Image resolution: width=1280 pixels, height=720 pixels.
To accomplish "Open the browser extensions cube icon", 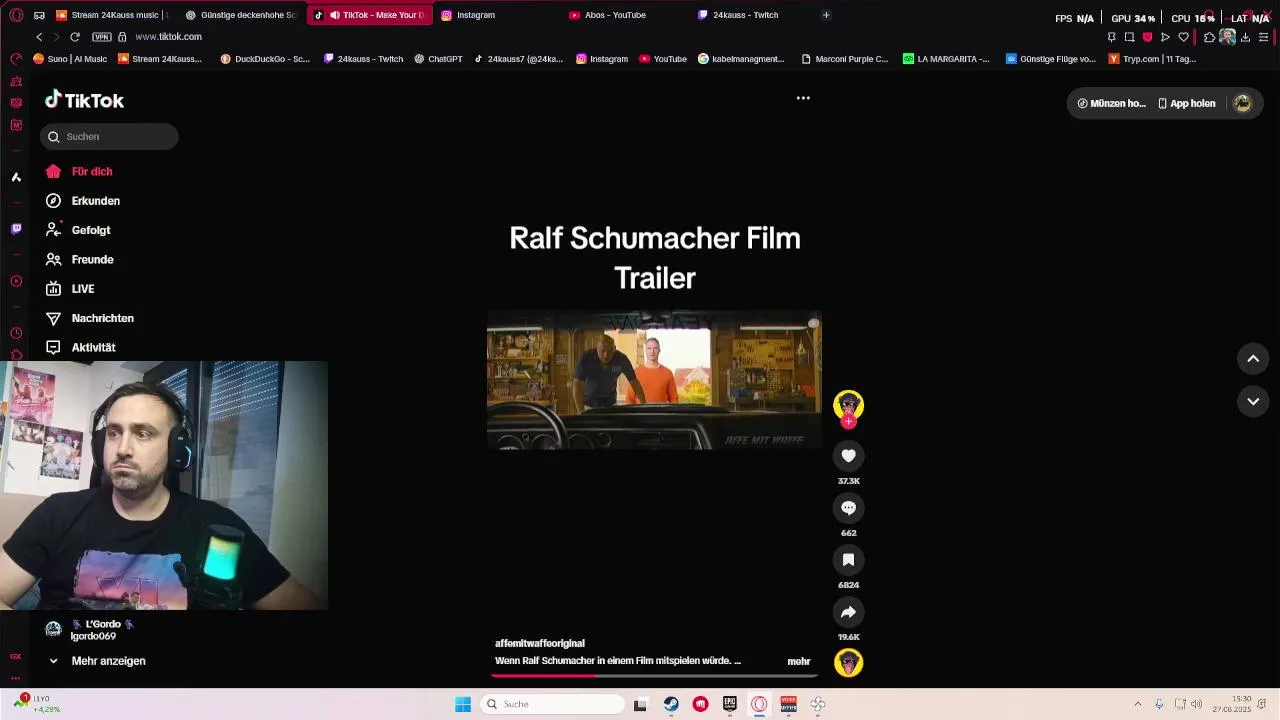I will [x=1209, y=37].
